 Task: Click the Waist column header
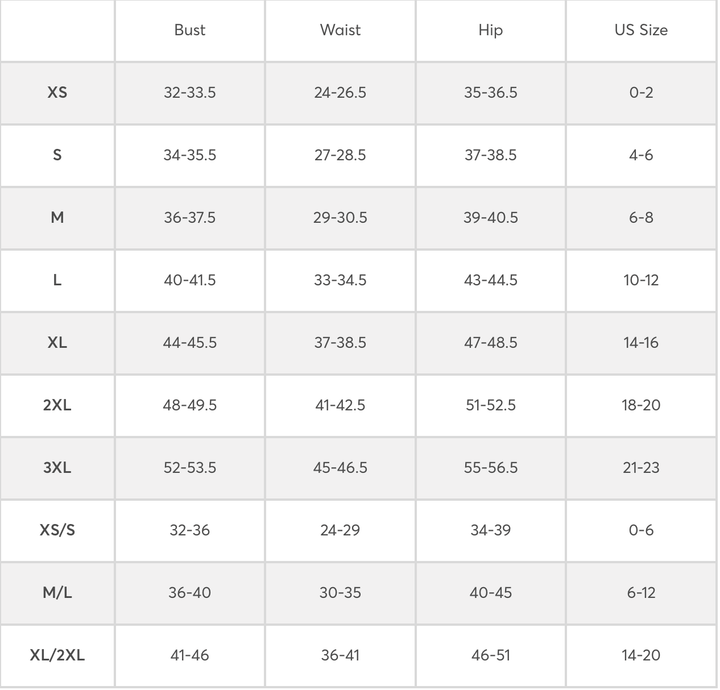(x=340, y=30)
